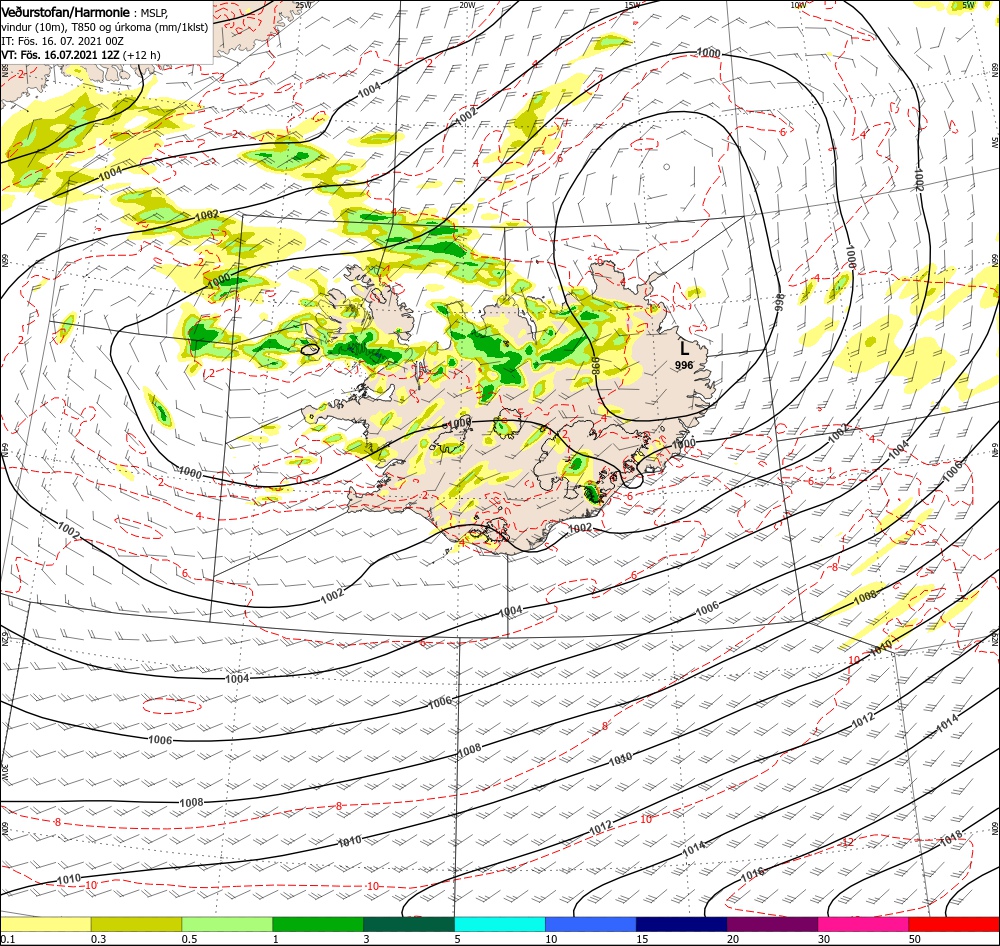Click the legend value 0.5
The width and height of the screenshot is (1000, 946).
click(x=189, y=939)
